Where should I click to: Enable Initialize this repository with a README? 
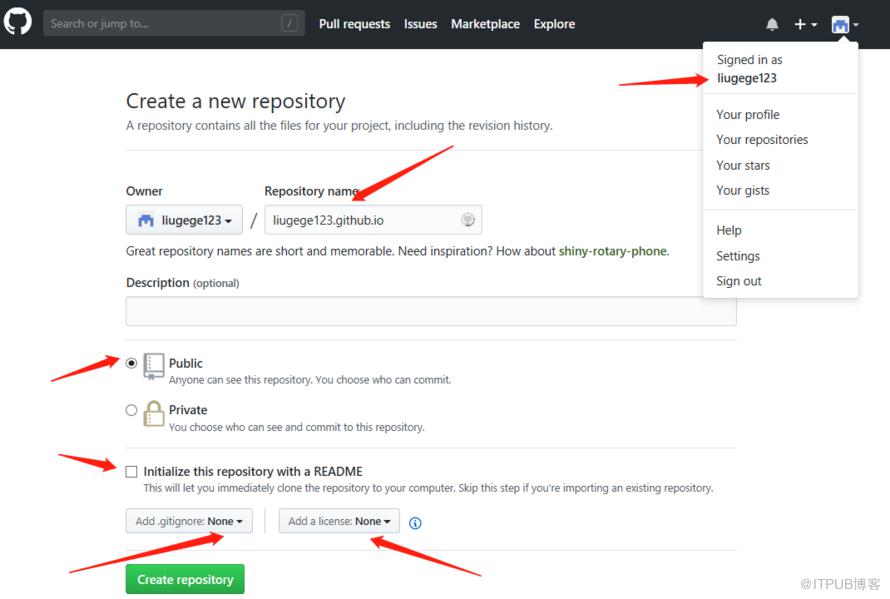(131, 472)
